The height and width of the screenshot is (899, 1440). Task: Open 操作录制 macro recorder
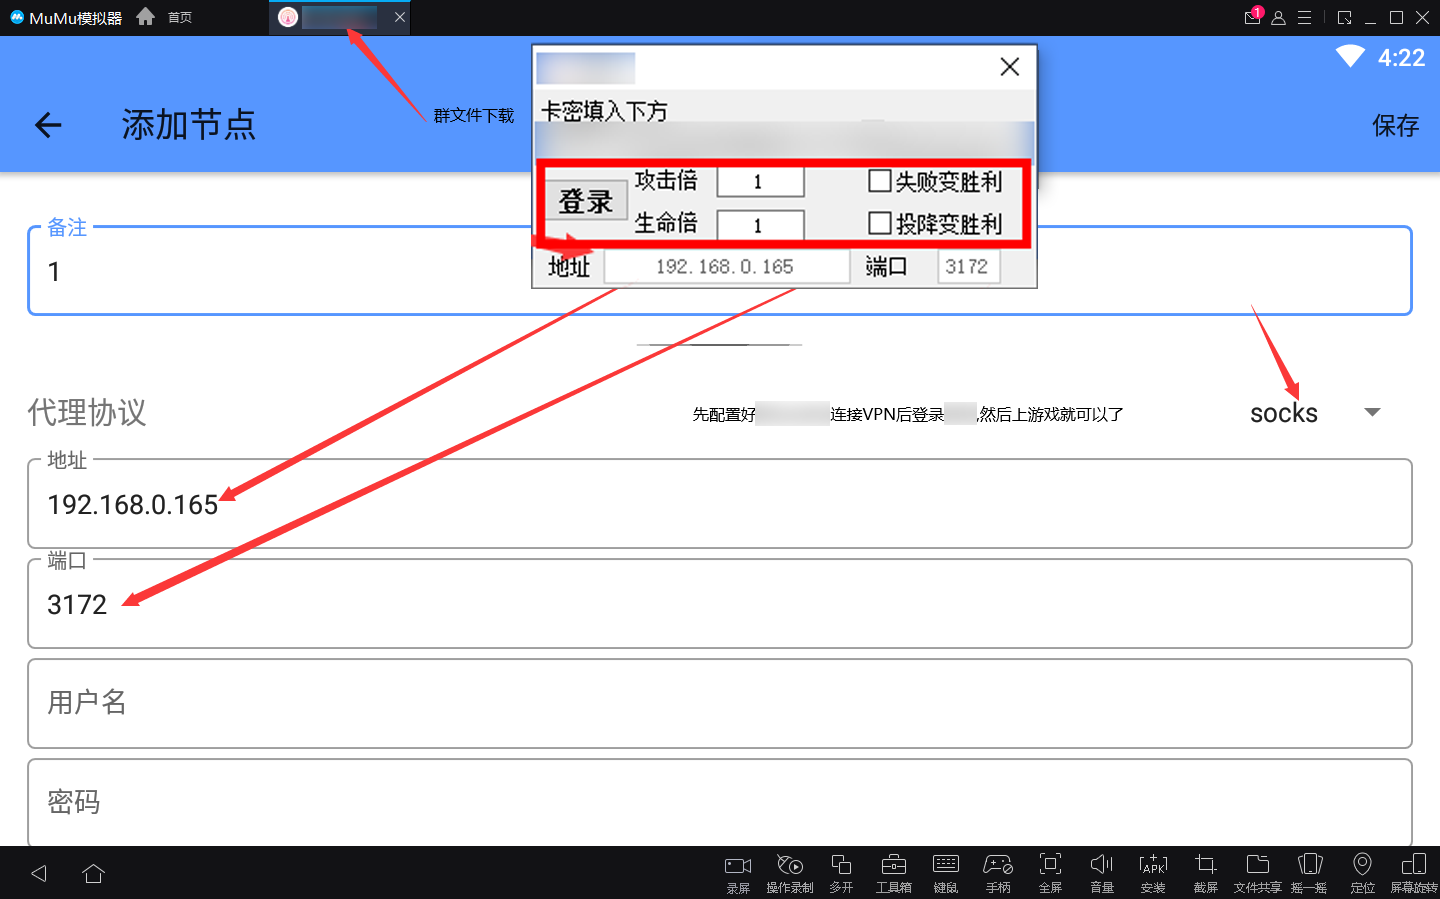790,873
